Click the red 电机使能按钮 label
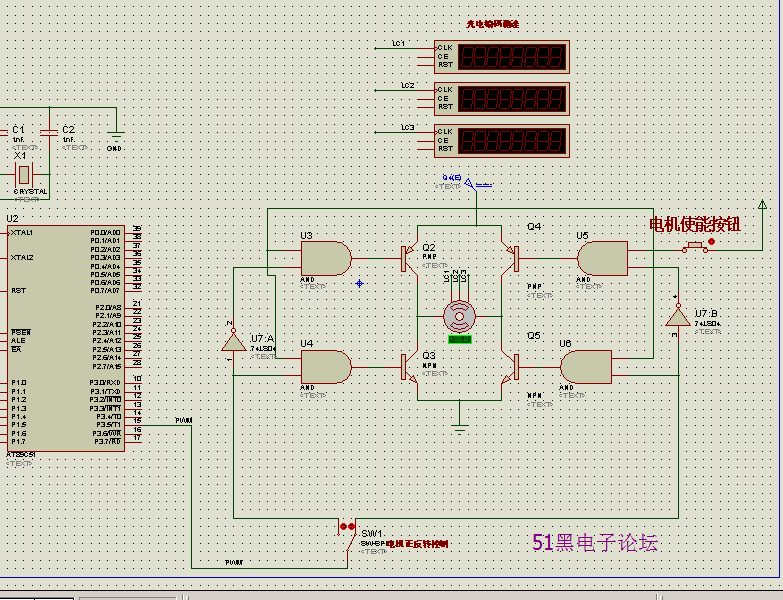 point(695,225)
